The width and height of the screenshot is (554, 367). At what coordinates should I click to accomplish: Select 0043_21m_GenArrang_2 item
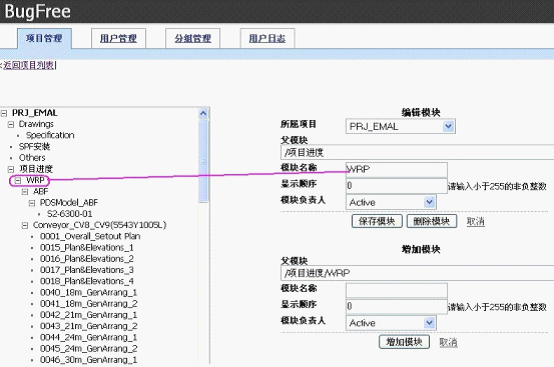[89, 326]
